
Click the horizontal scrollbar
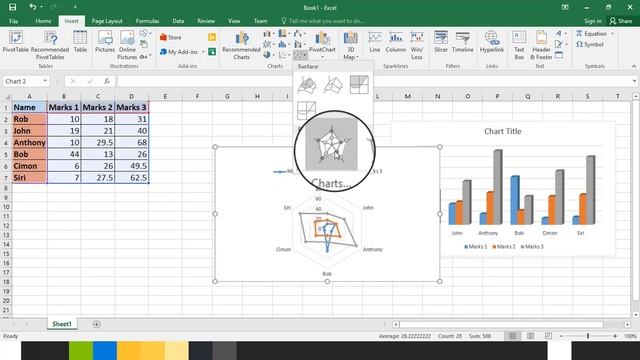(501, 324)
